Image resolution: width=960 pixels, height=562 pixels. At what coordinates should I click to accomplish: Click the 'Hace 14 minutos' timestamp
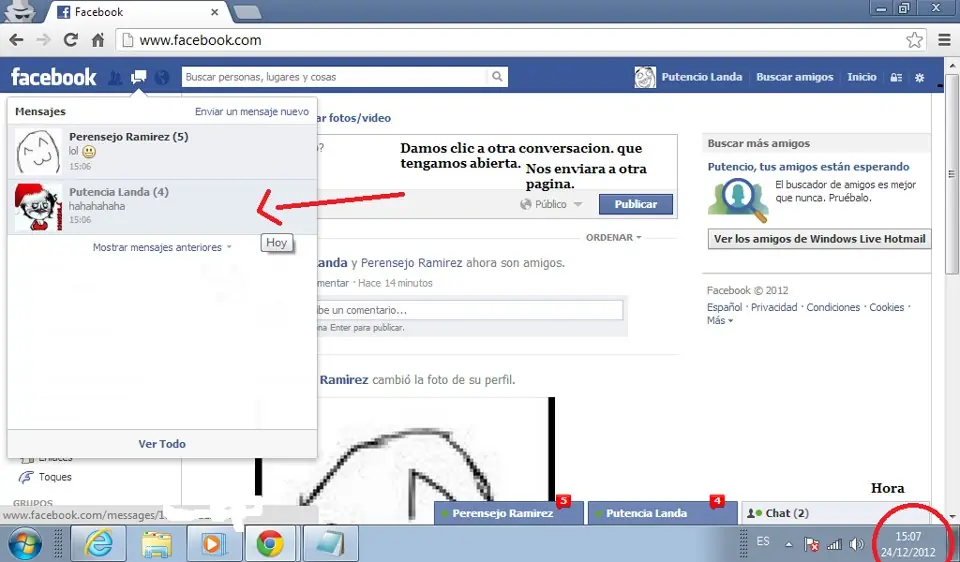(x=395, y=283)
